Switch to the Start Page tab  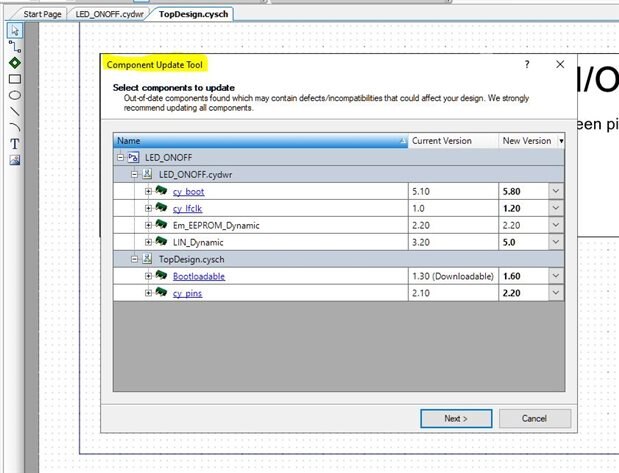[x=43, y=14]
